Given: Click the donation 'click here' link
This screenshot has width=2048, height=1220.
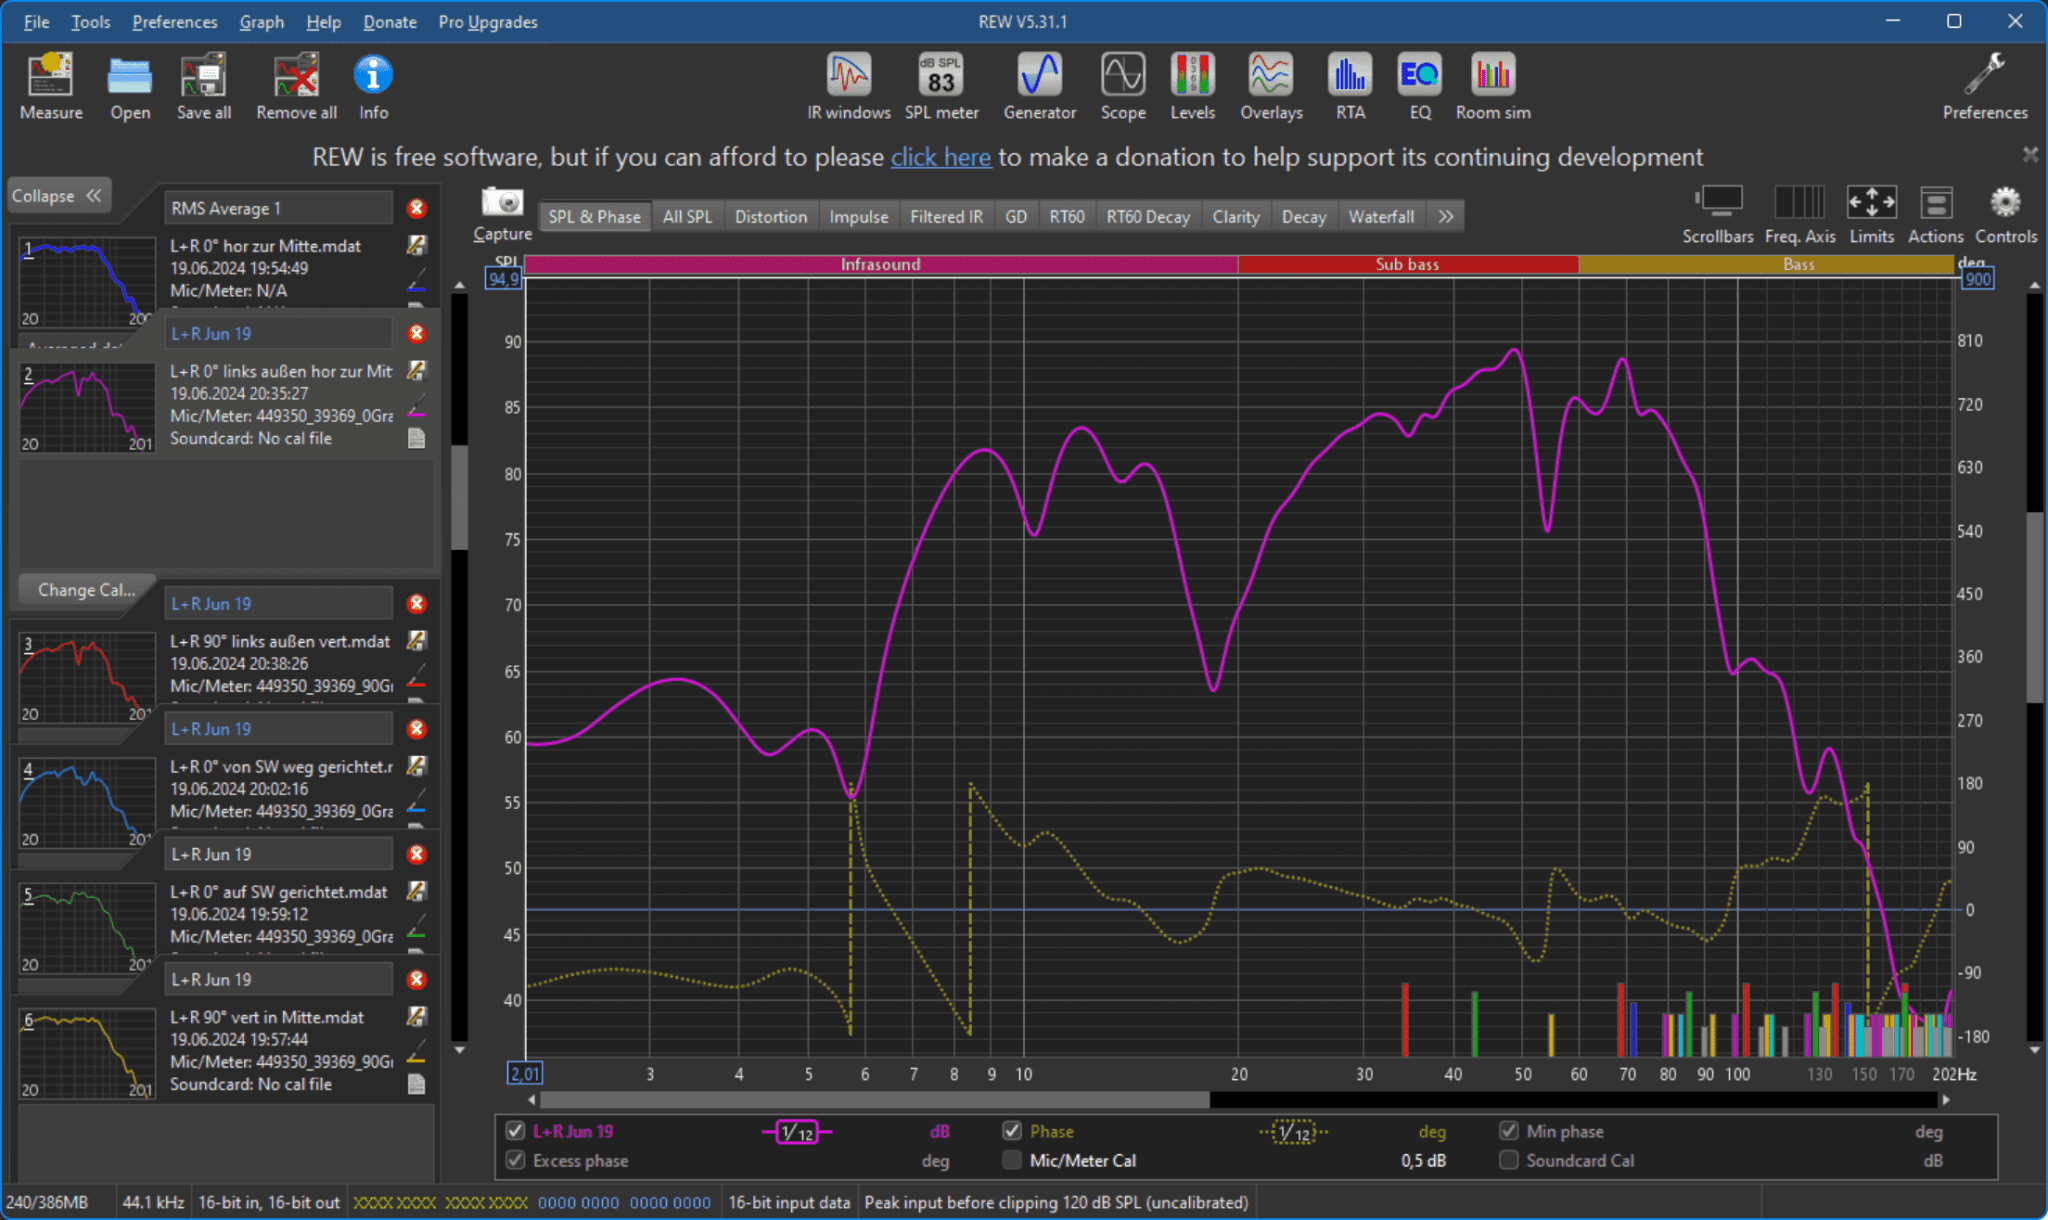Looking at the screenshot, I should tap(940, 157).
